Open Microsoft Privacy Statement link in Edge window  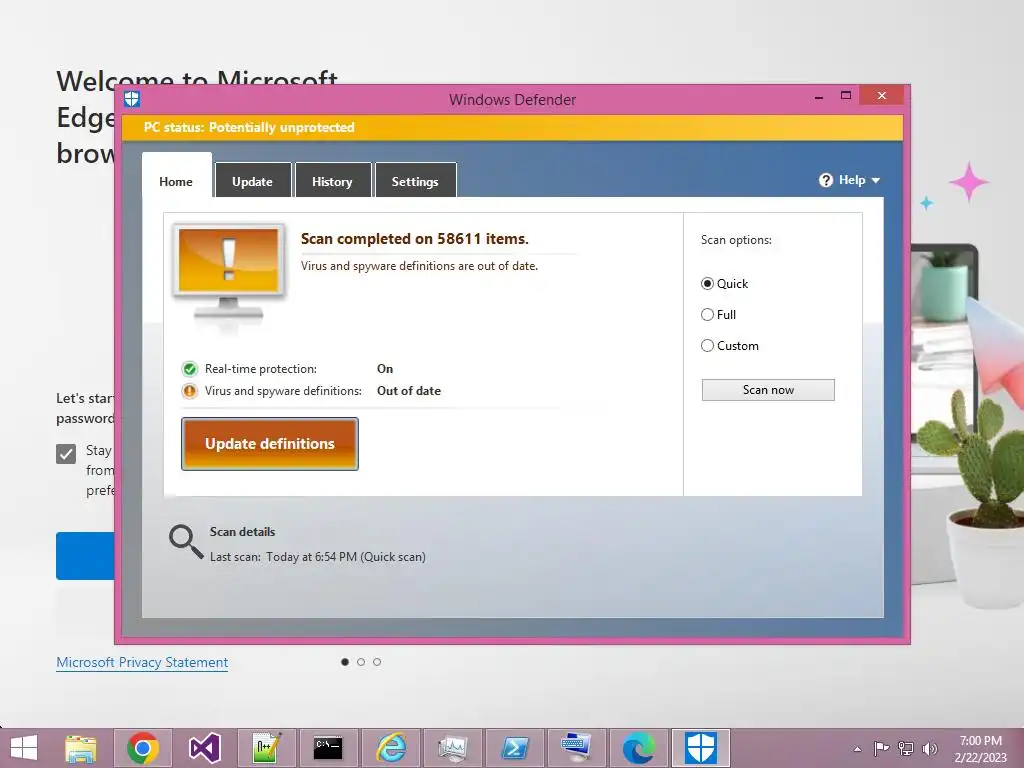tap(142, 662)
